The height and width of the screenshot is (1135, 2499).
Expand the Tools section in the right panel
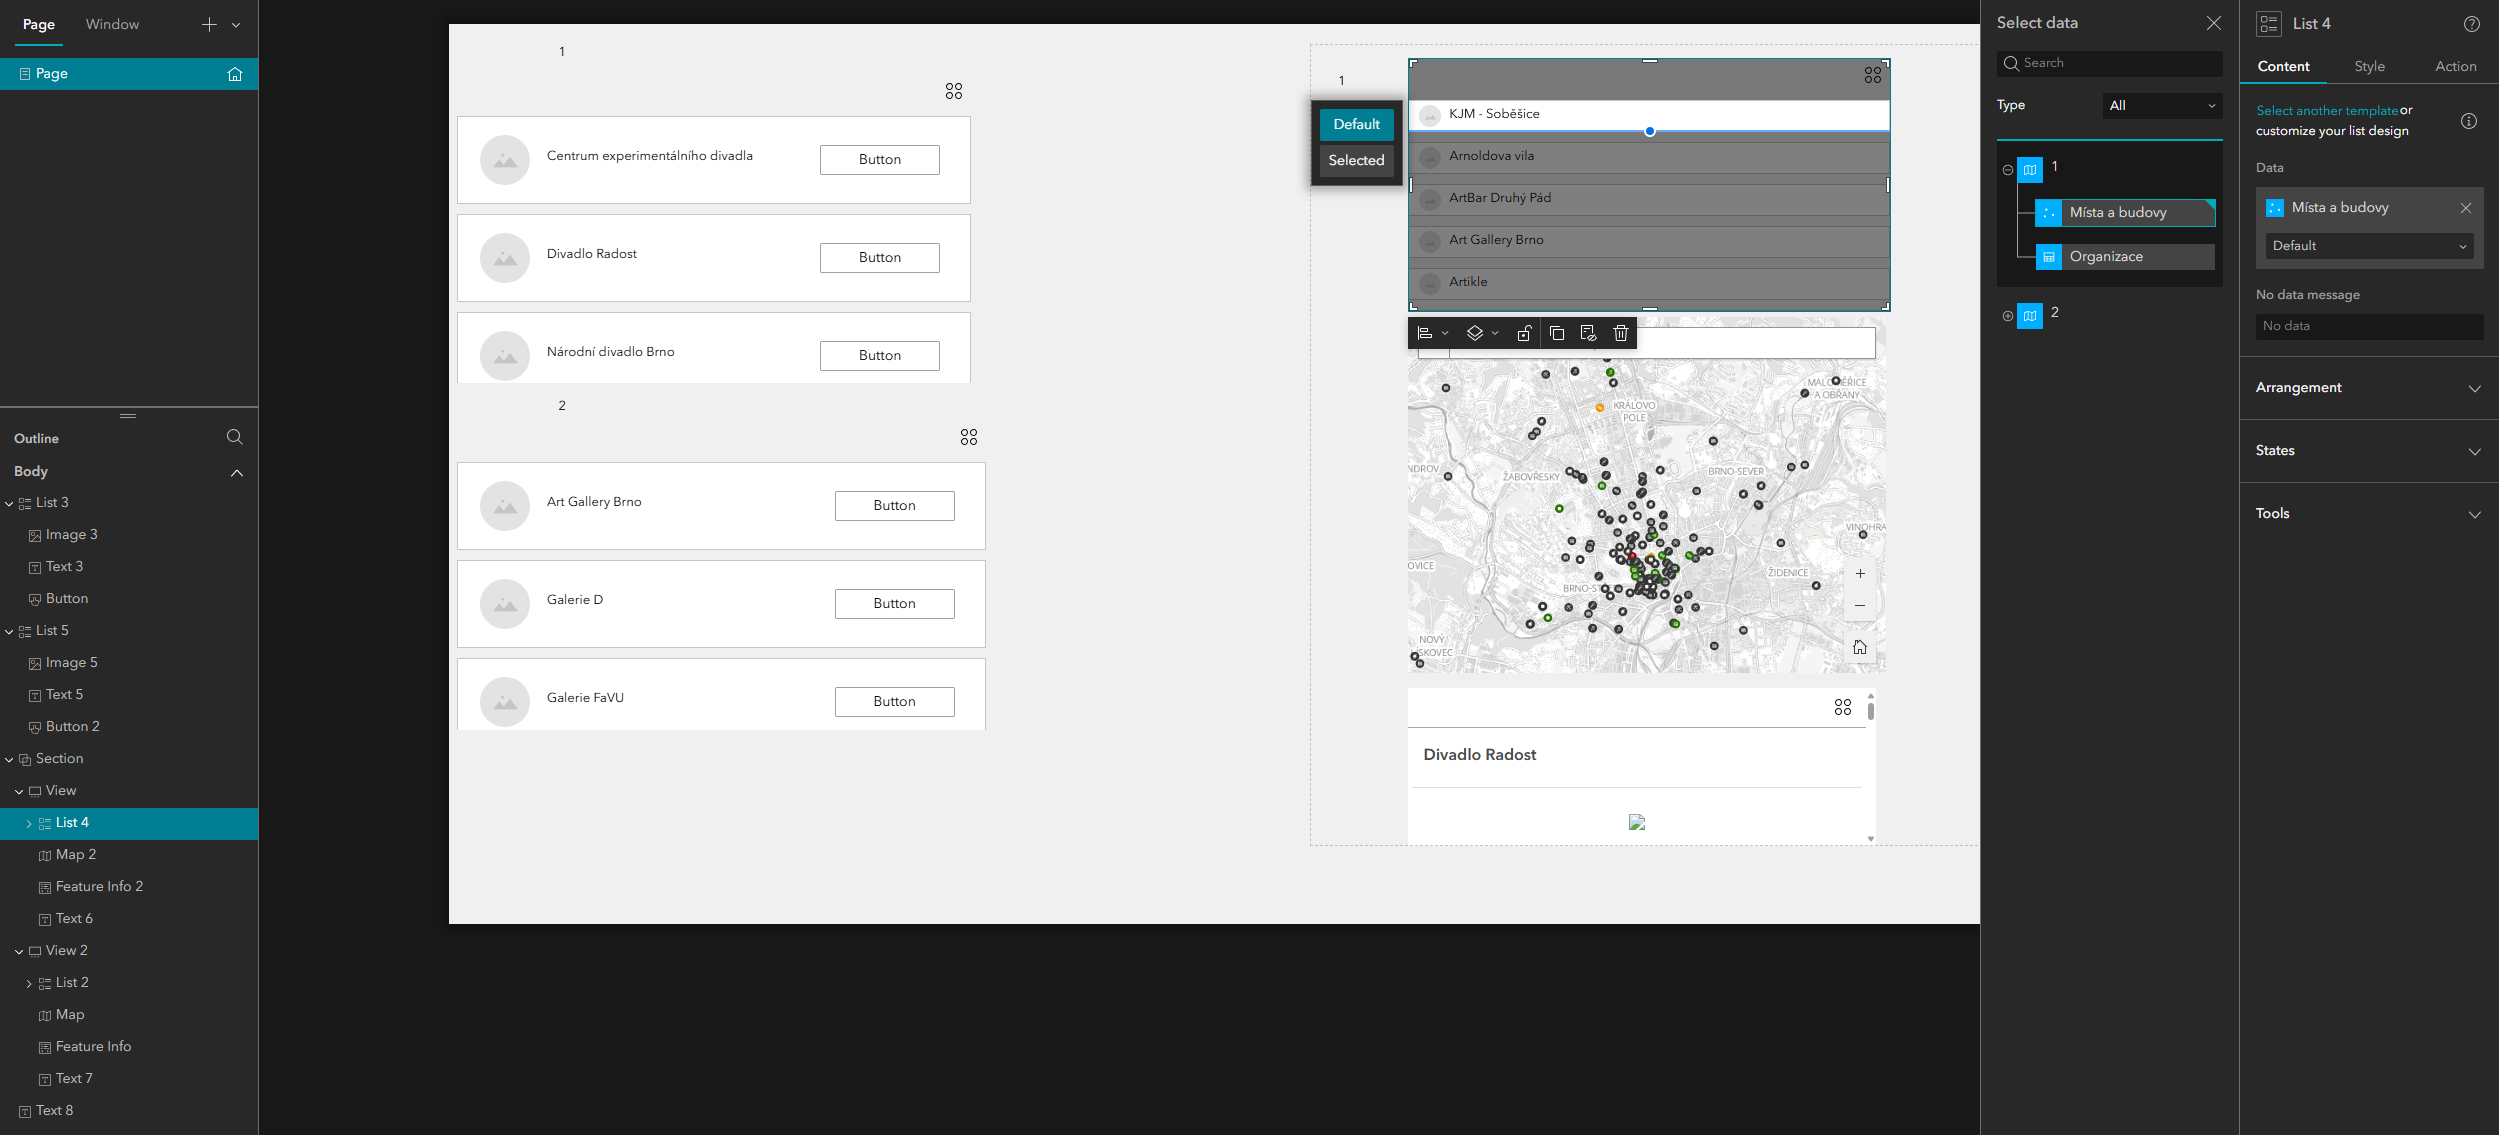(x=2368, y=513)
